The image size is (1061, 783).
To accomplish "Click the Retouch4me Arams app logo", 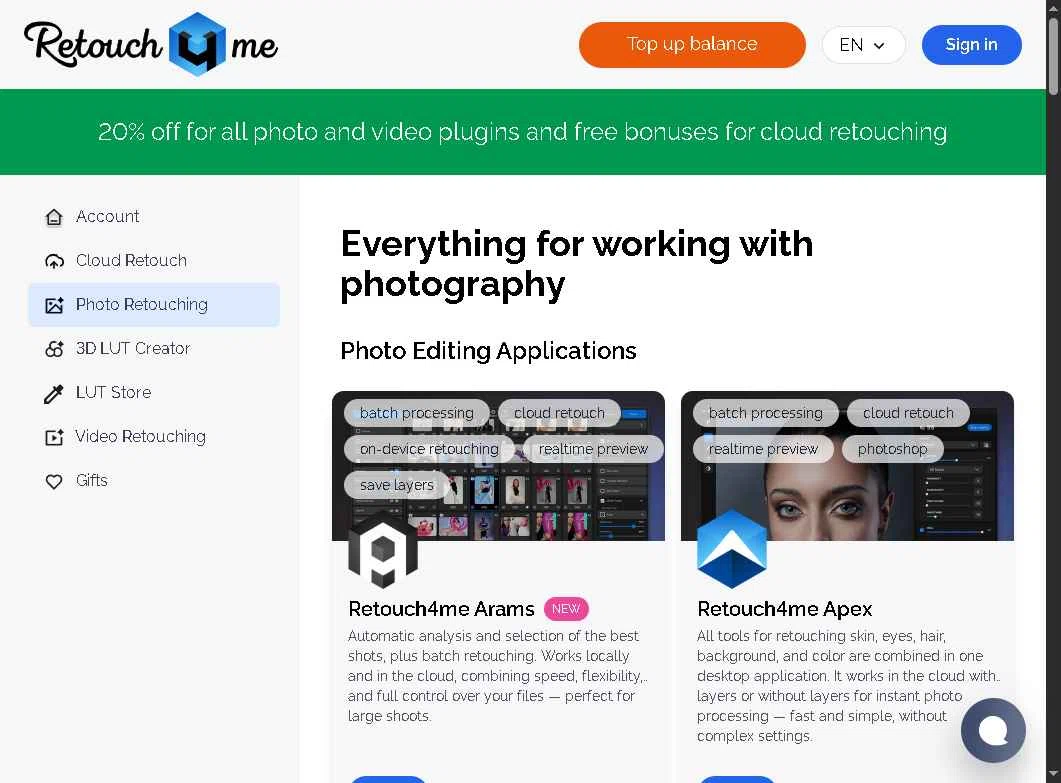I will pyautogui.click(x=383, y=550).
